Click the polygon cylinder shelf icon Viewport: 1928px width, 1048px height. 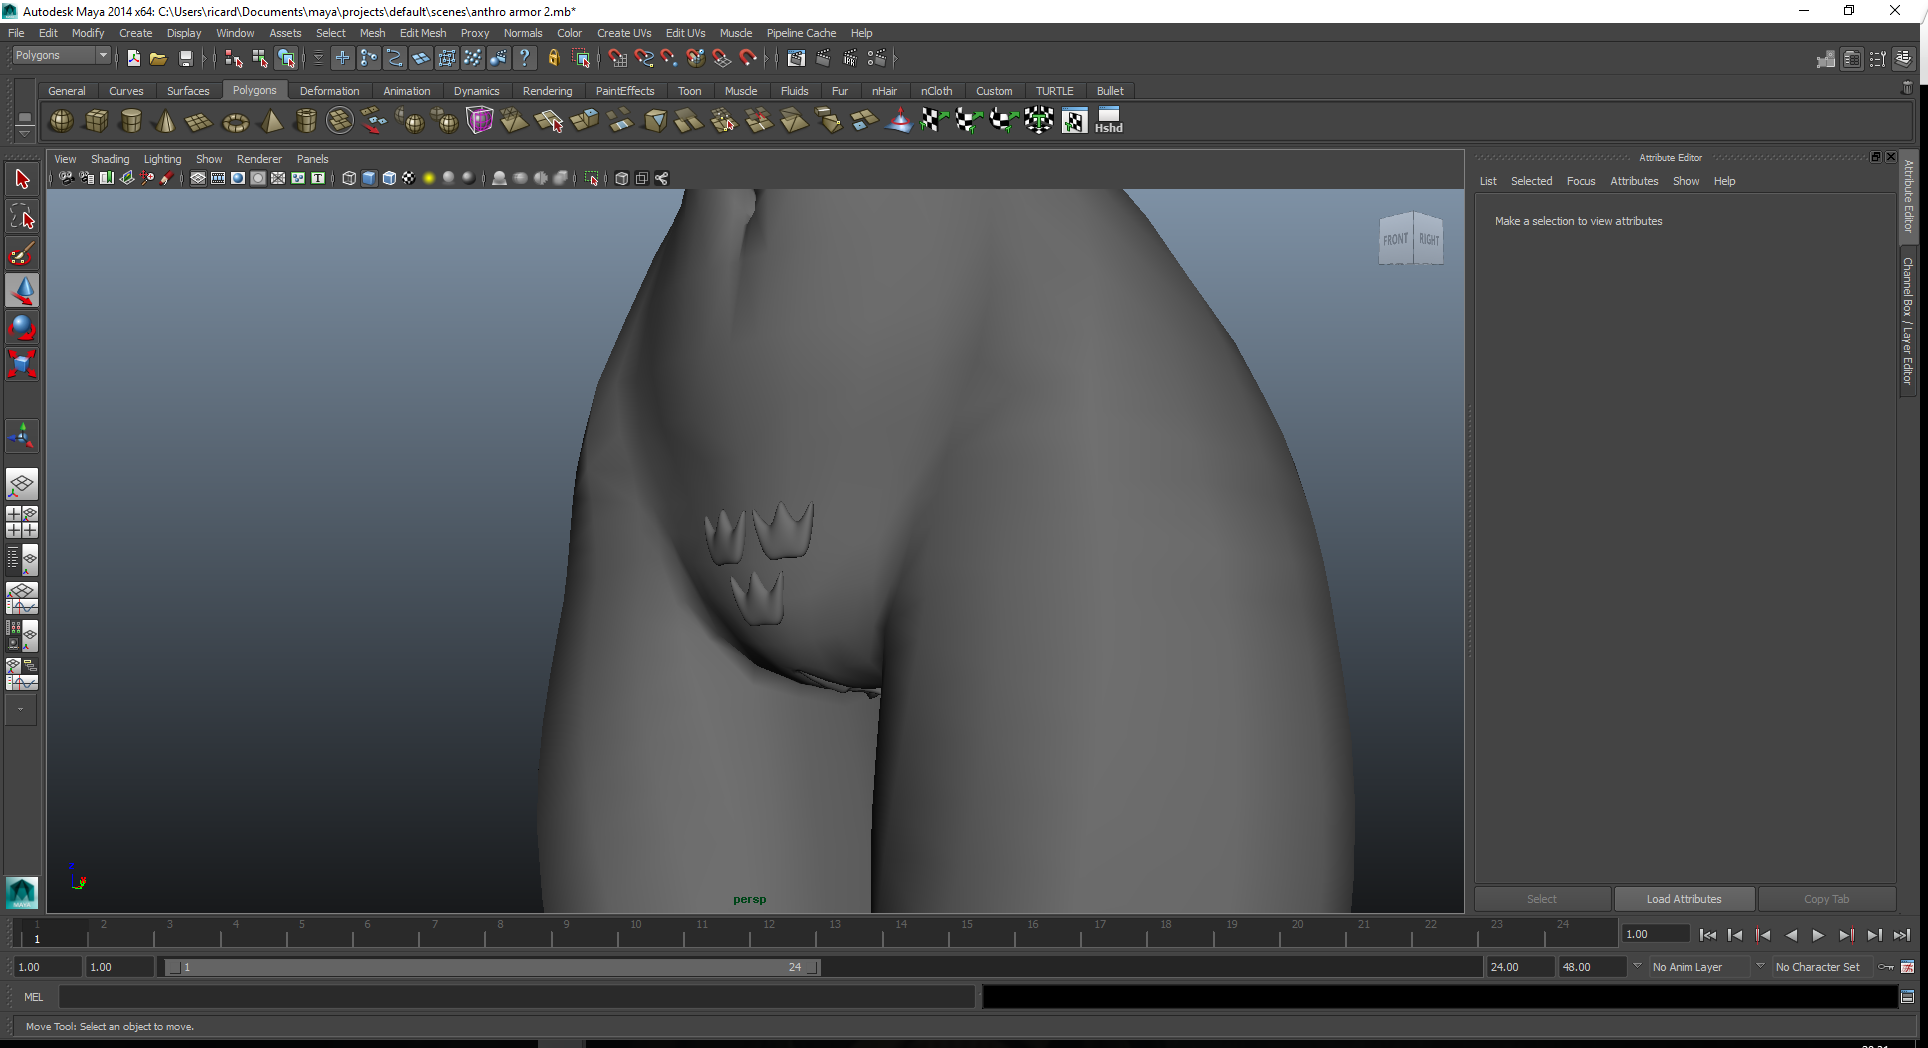[130, 121]
